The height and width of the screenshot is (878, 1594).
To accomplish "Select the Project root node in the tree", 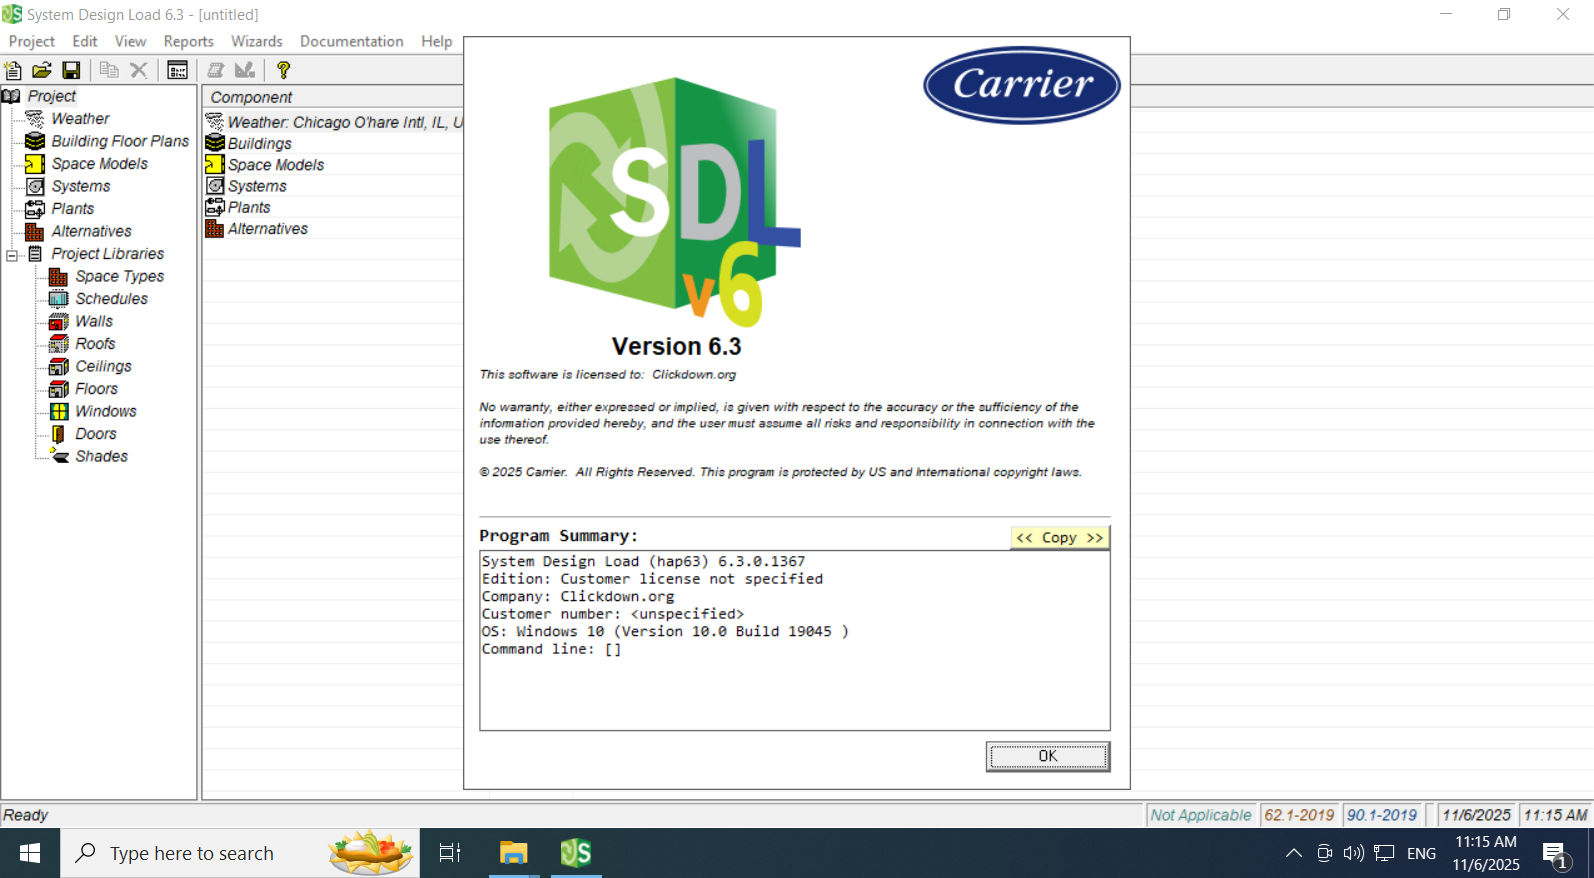I will pos(51,96).
